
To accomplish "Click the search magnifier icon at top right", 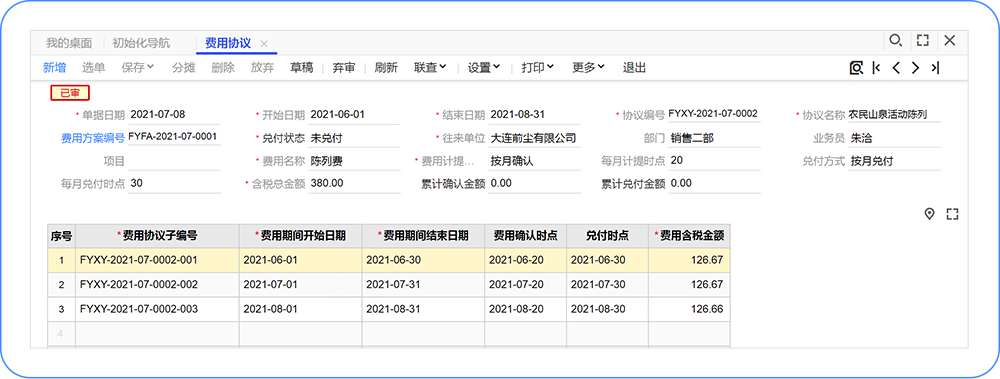I will point(895,41).
